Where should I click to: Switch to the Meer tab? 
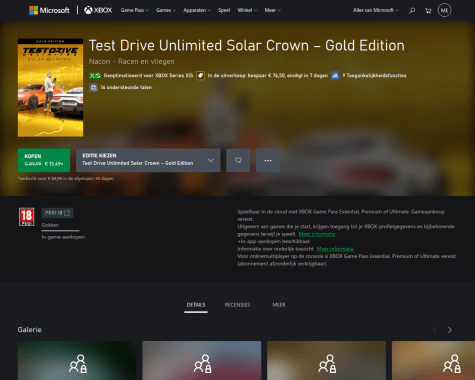pos(279,305)
